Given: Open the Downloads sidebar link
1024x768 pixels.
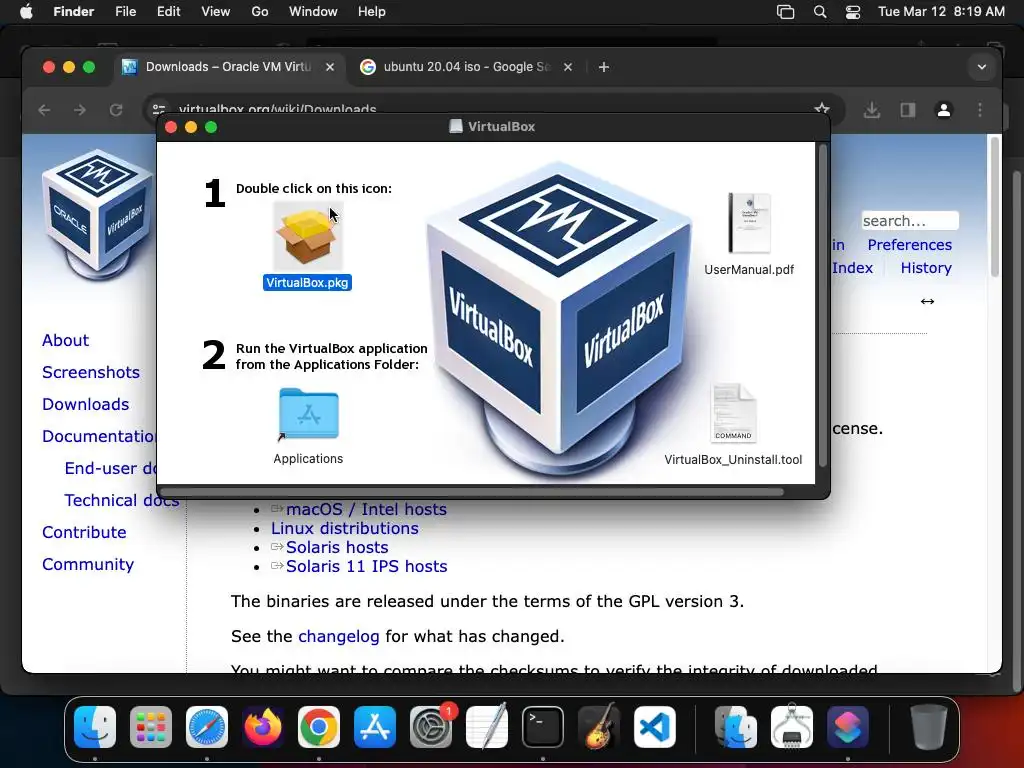Looking at the screenshot, I should (86, 404).
